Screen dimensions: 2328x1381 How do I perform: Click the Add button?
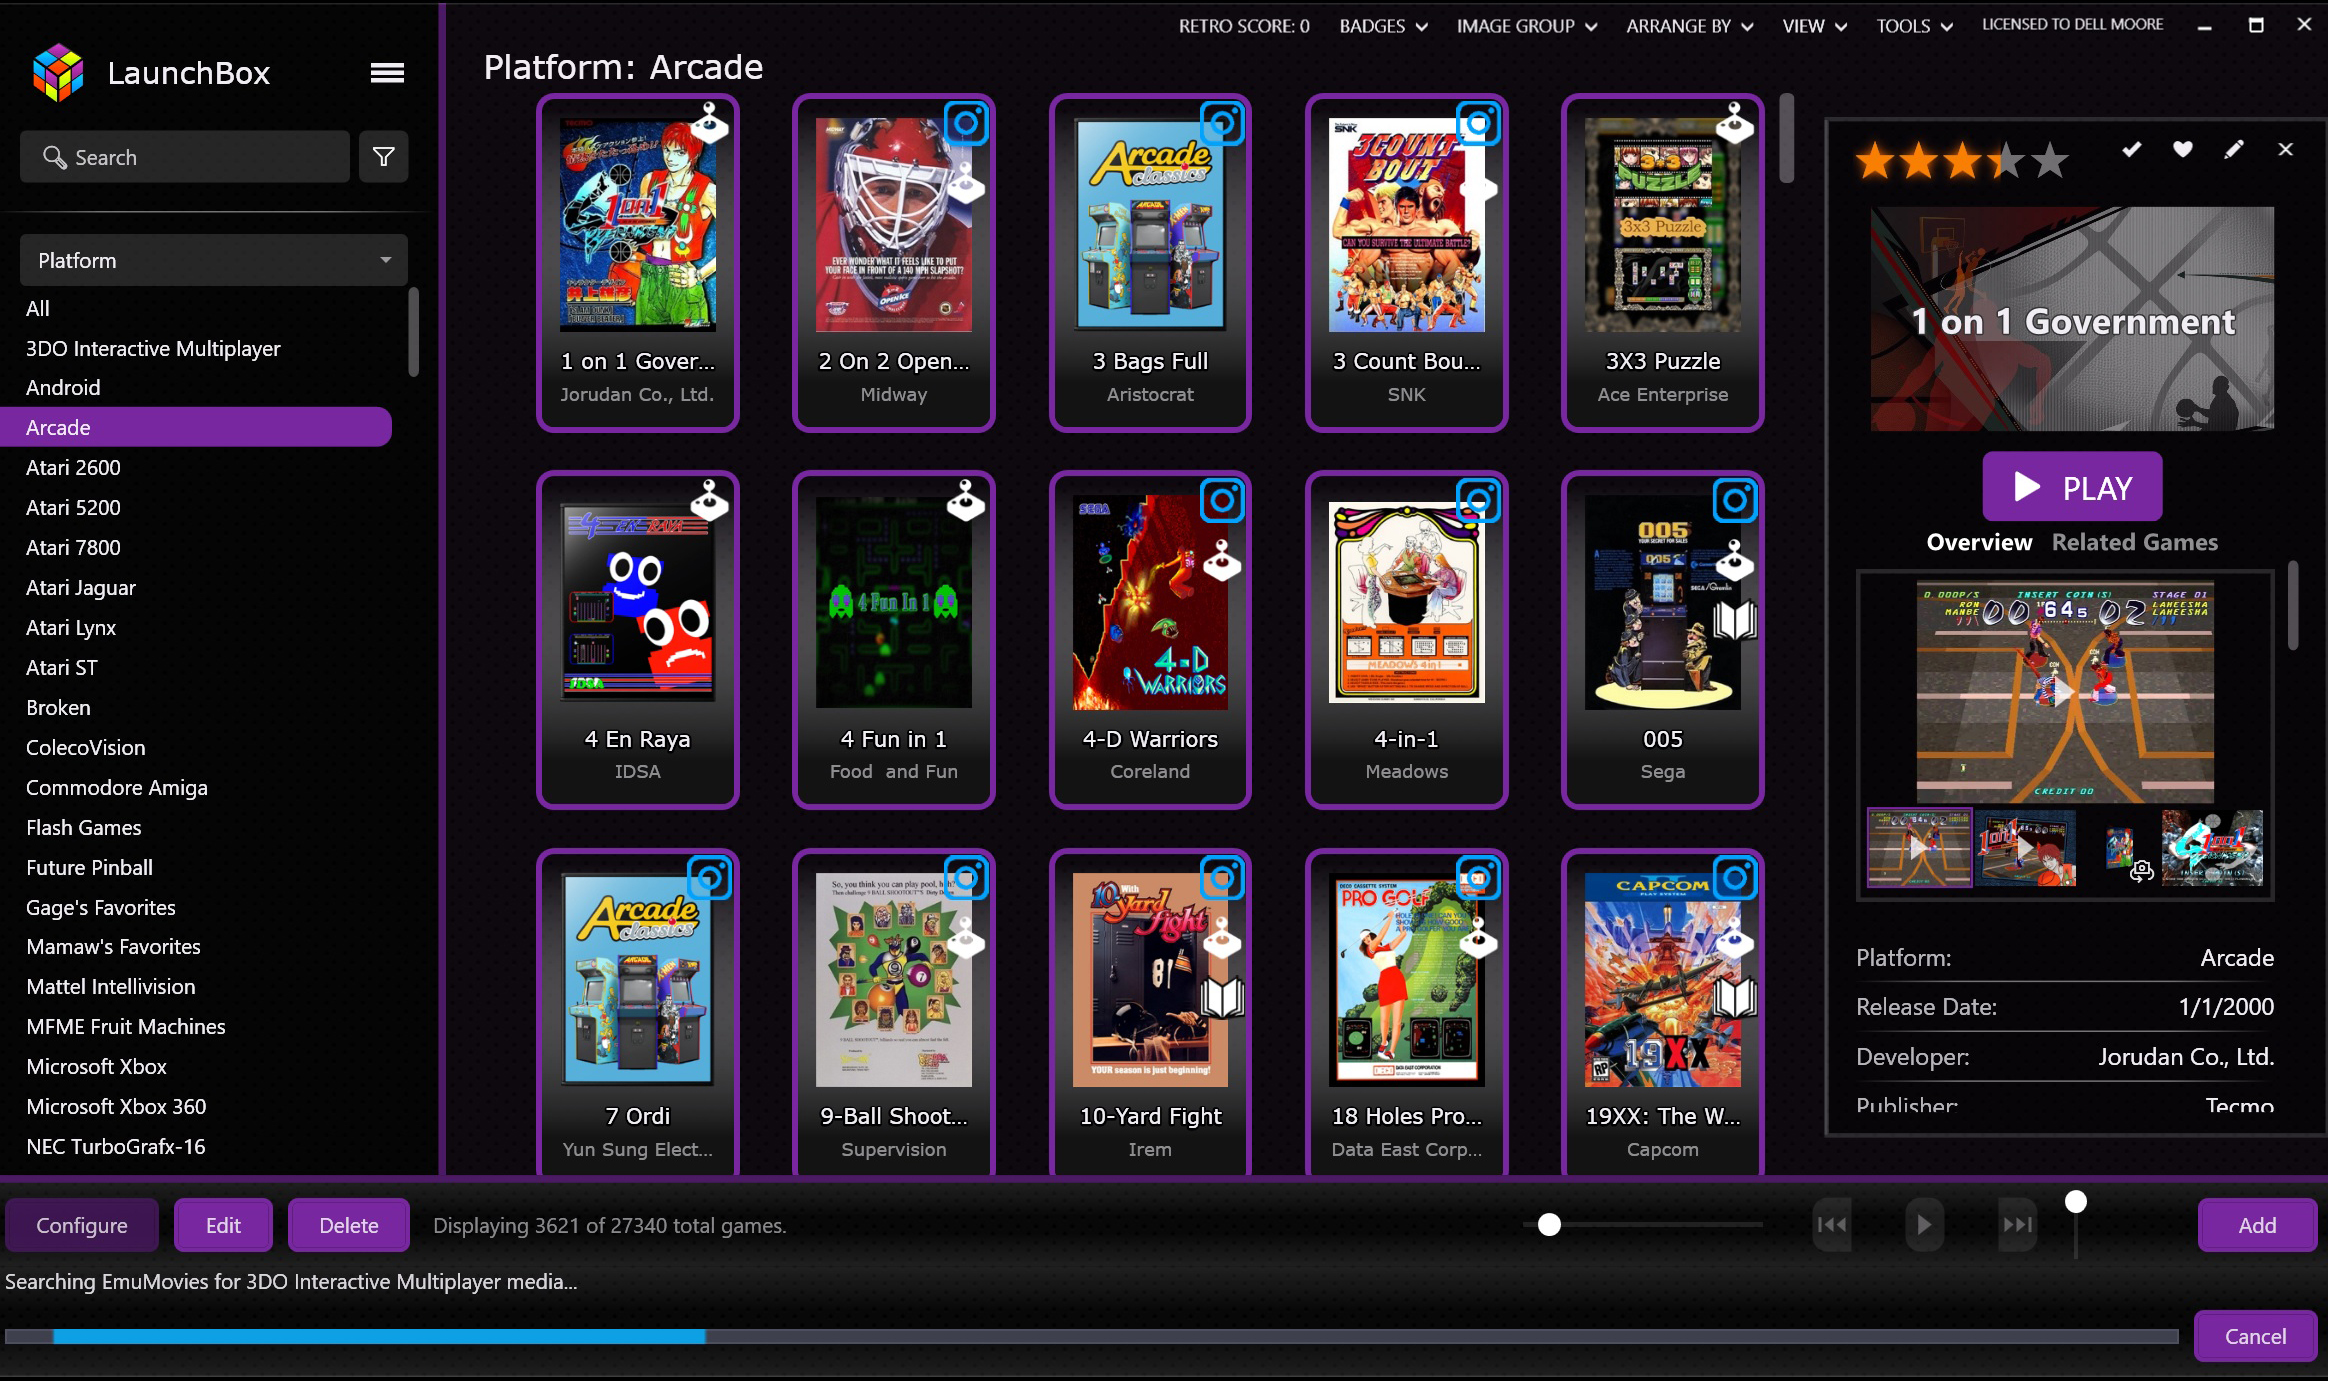pyautogui.click(x=2257, y=1225)
